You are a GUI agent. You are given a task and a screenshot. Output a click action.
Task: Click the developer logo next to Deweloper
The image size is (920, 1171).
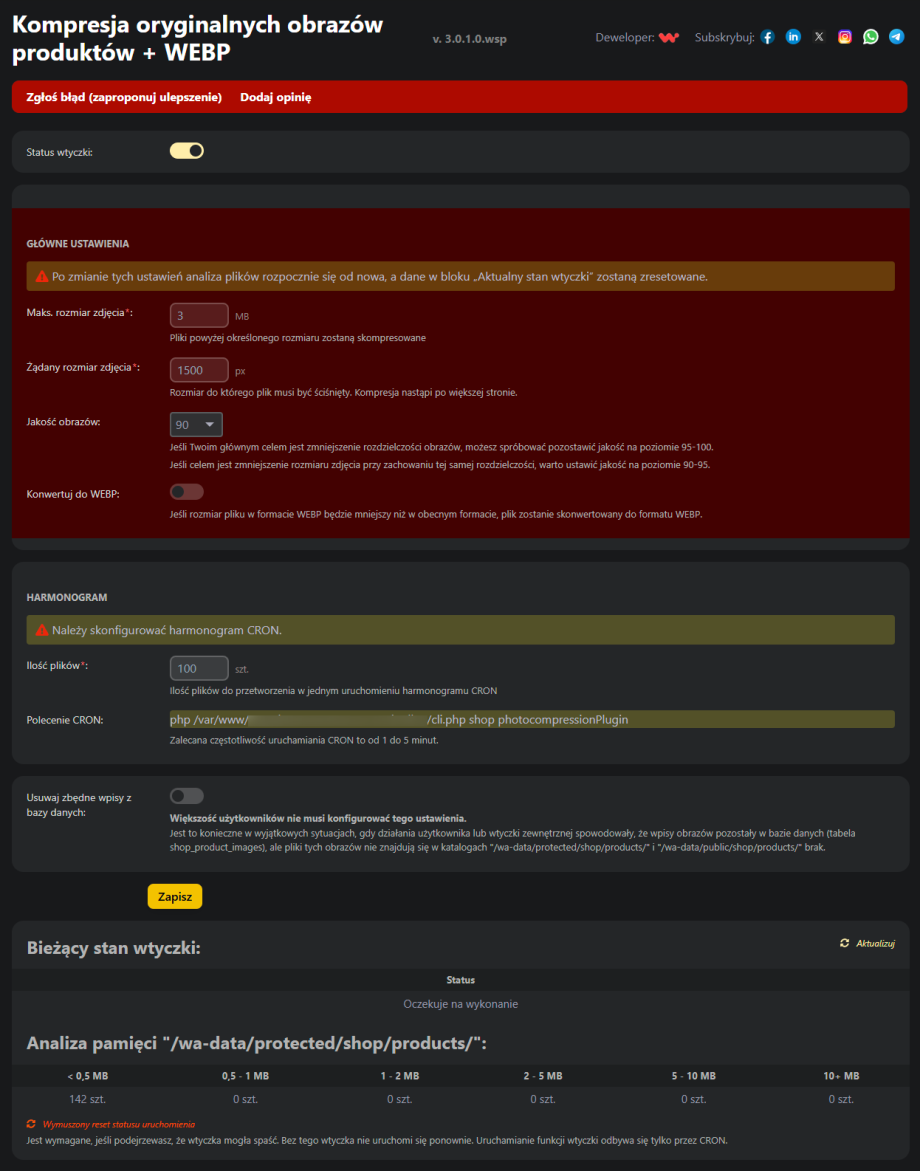click(x=667, y=36)
